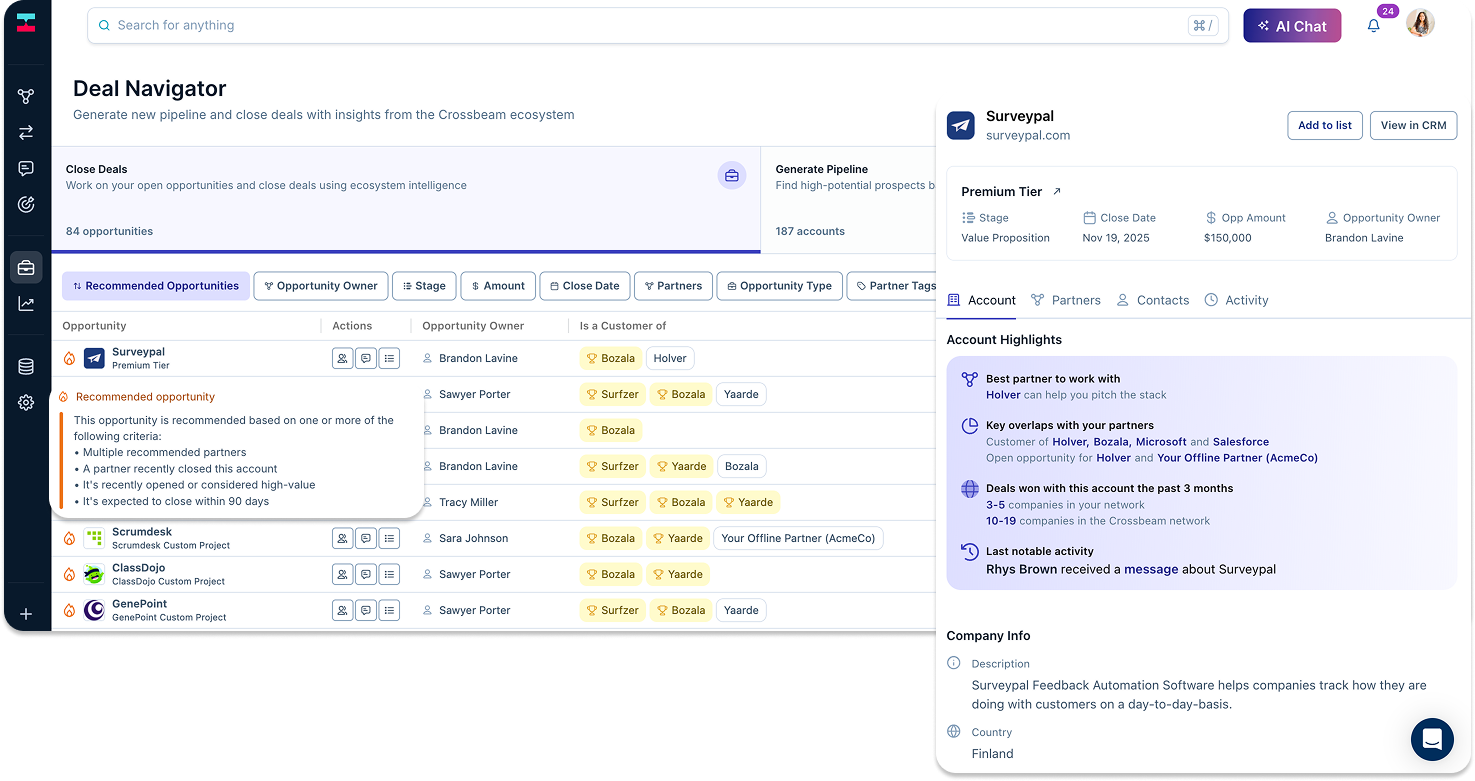Click the flame icon on GenePoint row
Viewport: 1475px width, 781px height.
coord(69,610)
